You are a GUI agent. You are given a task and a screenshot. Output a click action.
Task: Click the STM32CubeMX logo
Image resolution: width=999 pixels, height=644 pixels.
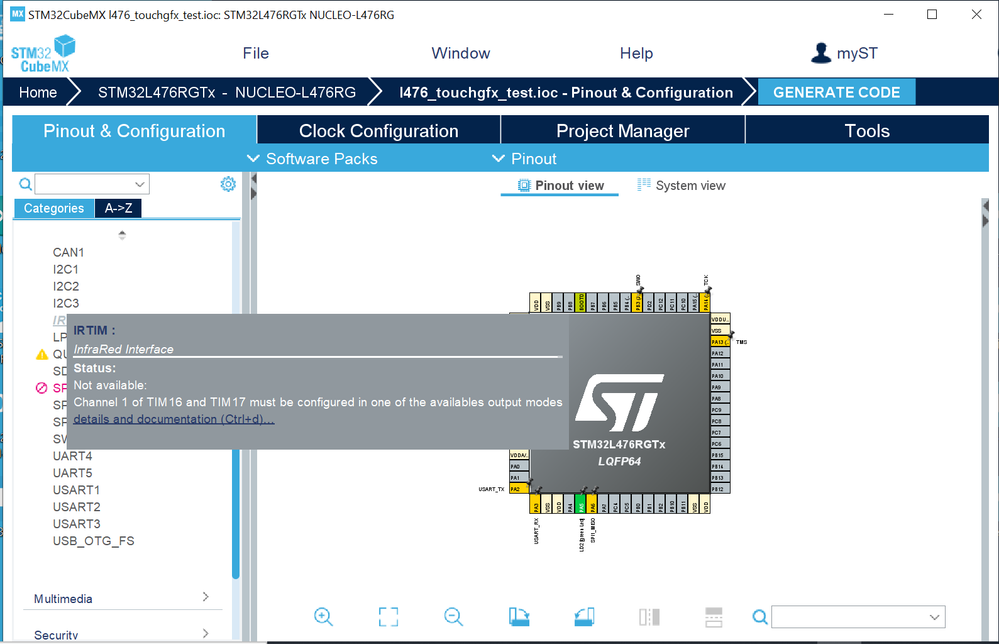pos(43,54)
